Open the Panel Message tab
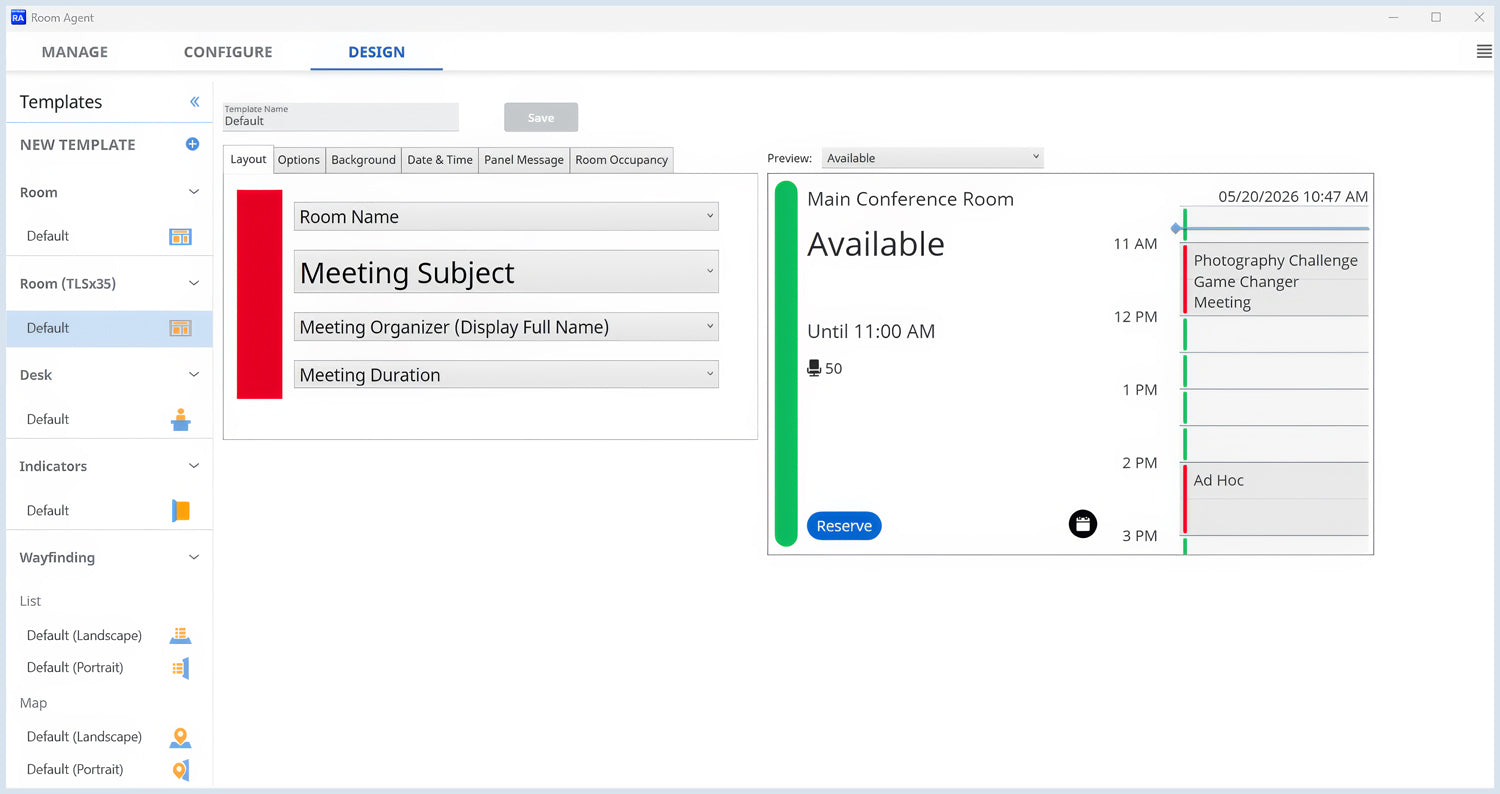Screen dimensions: 1500x794 pyautogui.click(x=524, y=160)
